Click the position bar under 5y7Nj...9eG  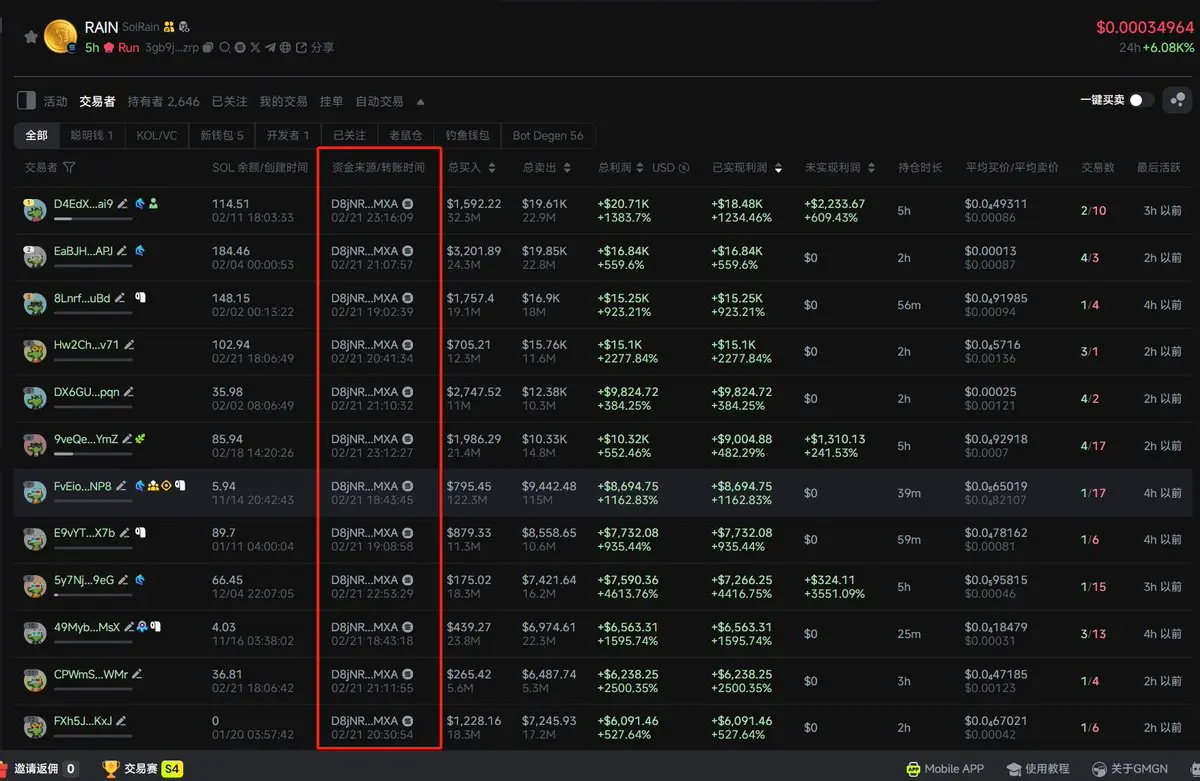pyautogui.click(x=93, y=594)
